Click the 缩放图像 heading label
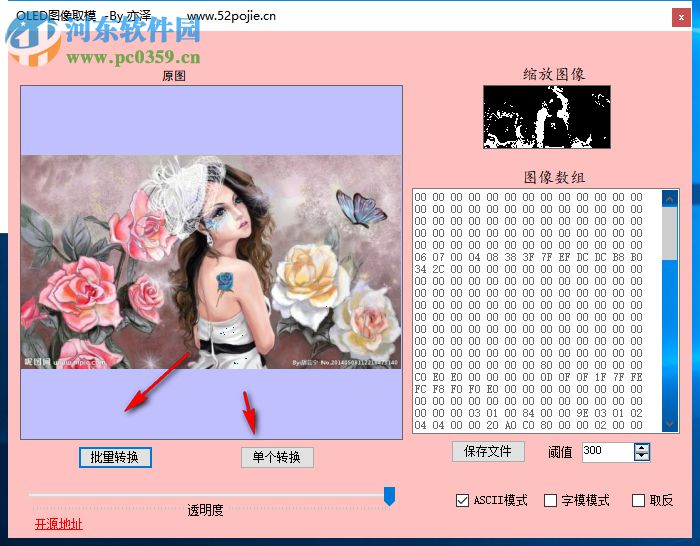 pyautogui.click(x=554, y=74)
